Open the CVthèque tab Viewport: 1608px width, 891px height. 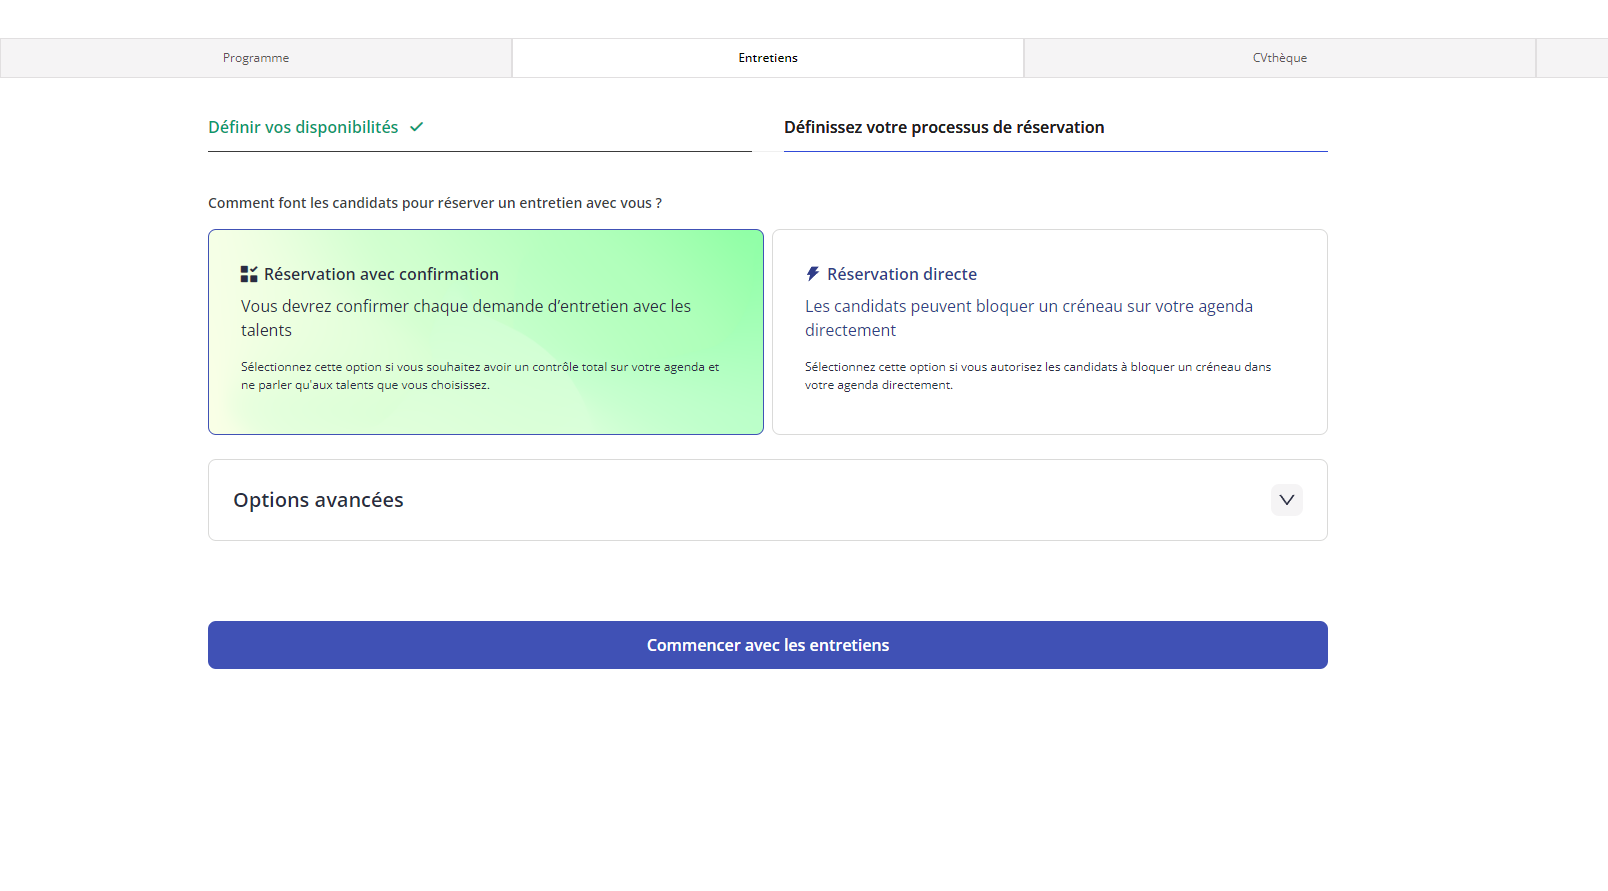[1279, 58]
